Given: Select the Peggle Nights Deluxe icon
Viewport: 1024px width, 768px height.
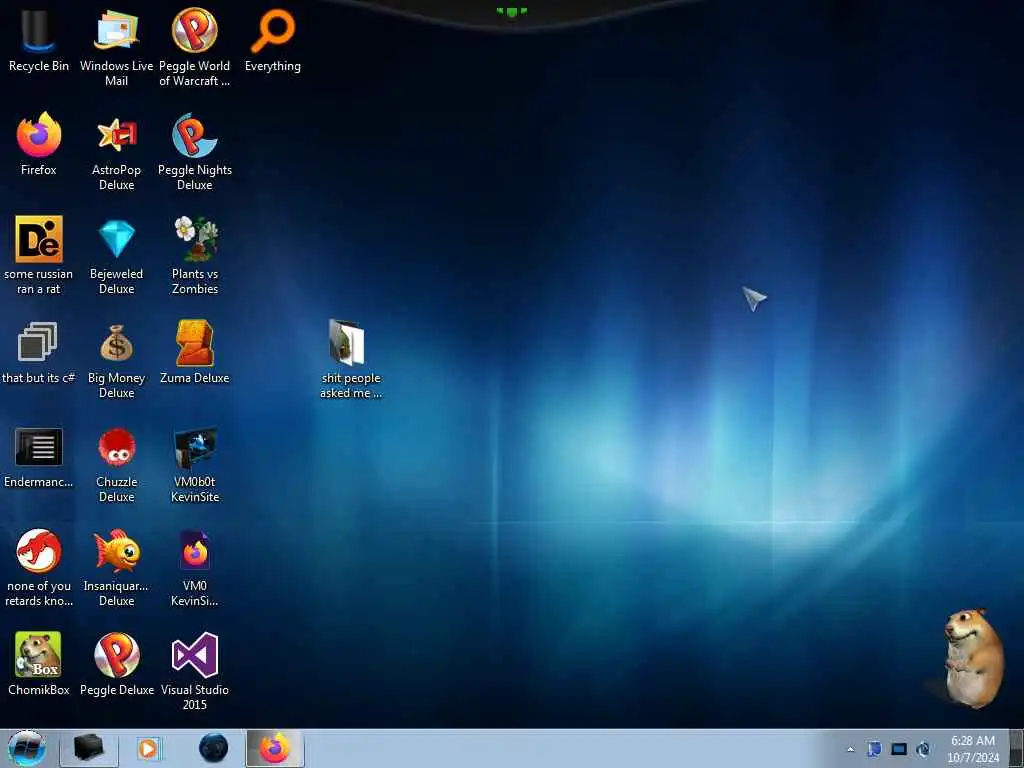Looking at the screenshot, I should 195,152.
